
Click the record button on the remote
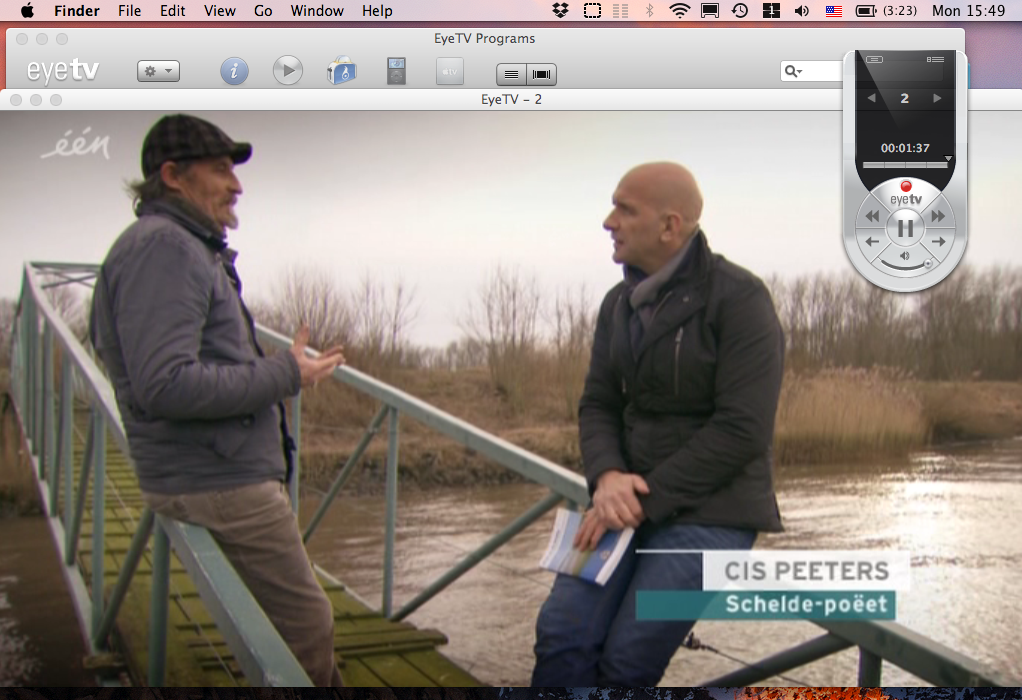click(905, 186)
